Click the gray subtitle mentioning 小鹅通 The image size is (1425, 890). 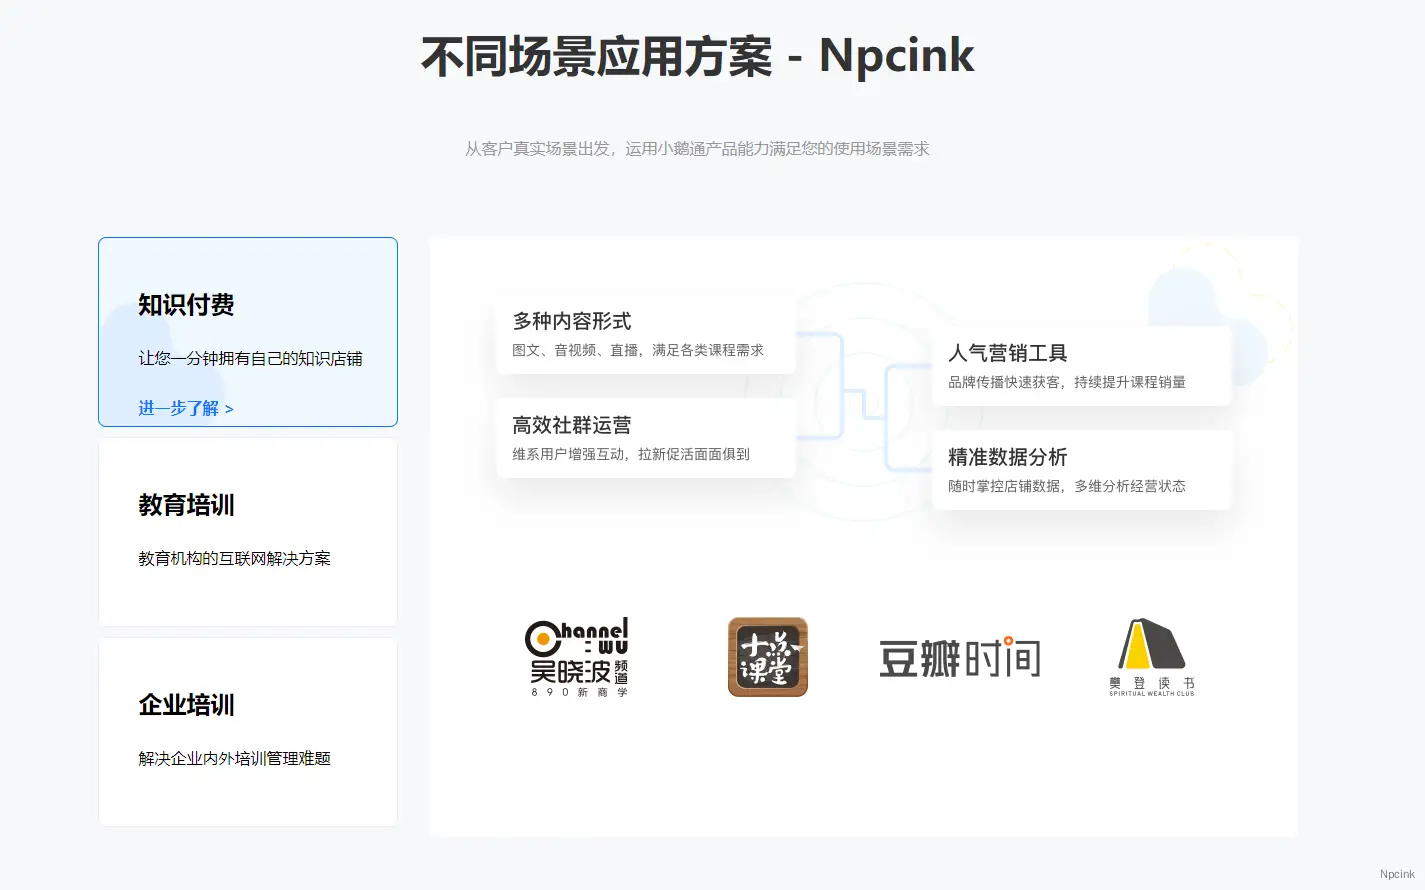point(697,149)
